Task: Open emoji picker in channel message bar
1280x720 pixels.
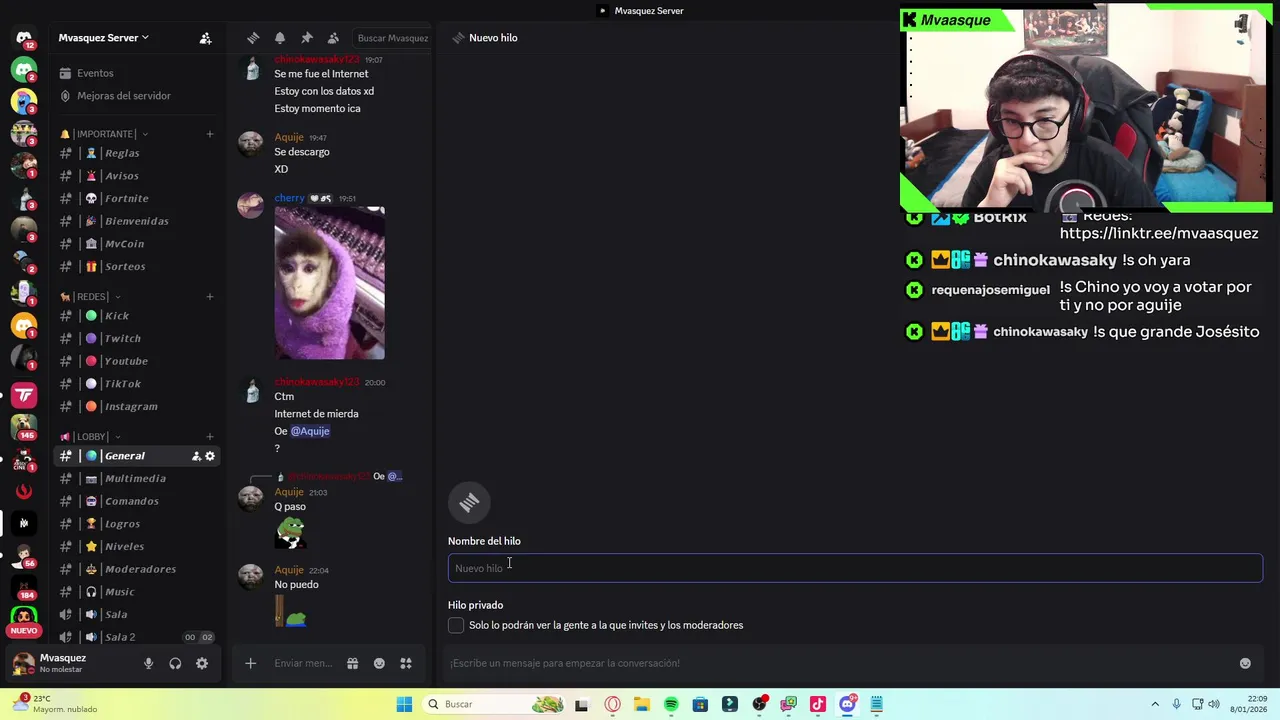Action: click(x=379, y=663)
